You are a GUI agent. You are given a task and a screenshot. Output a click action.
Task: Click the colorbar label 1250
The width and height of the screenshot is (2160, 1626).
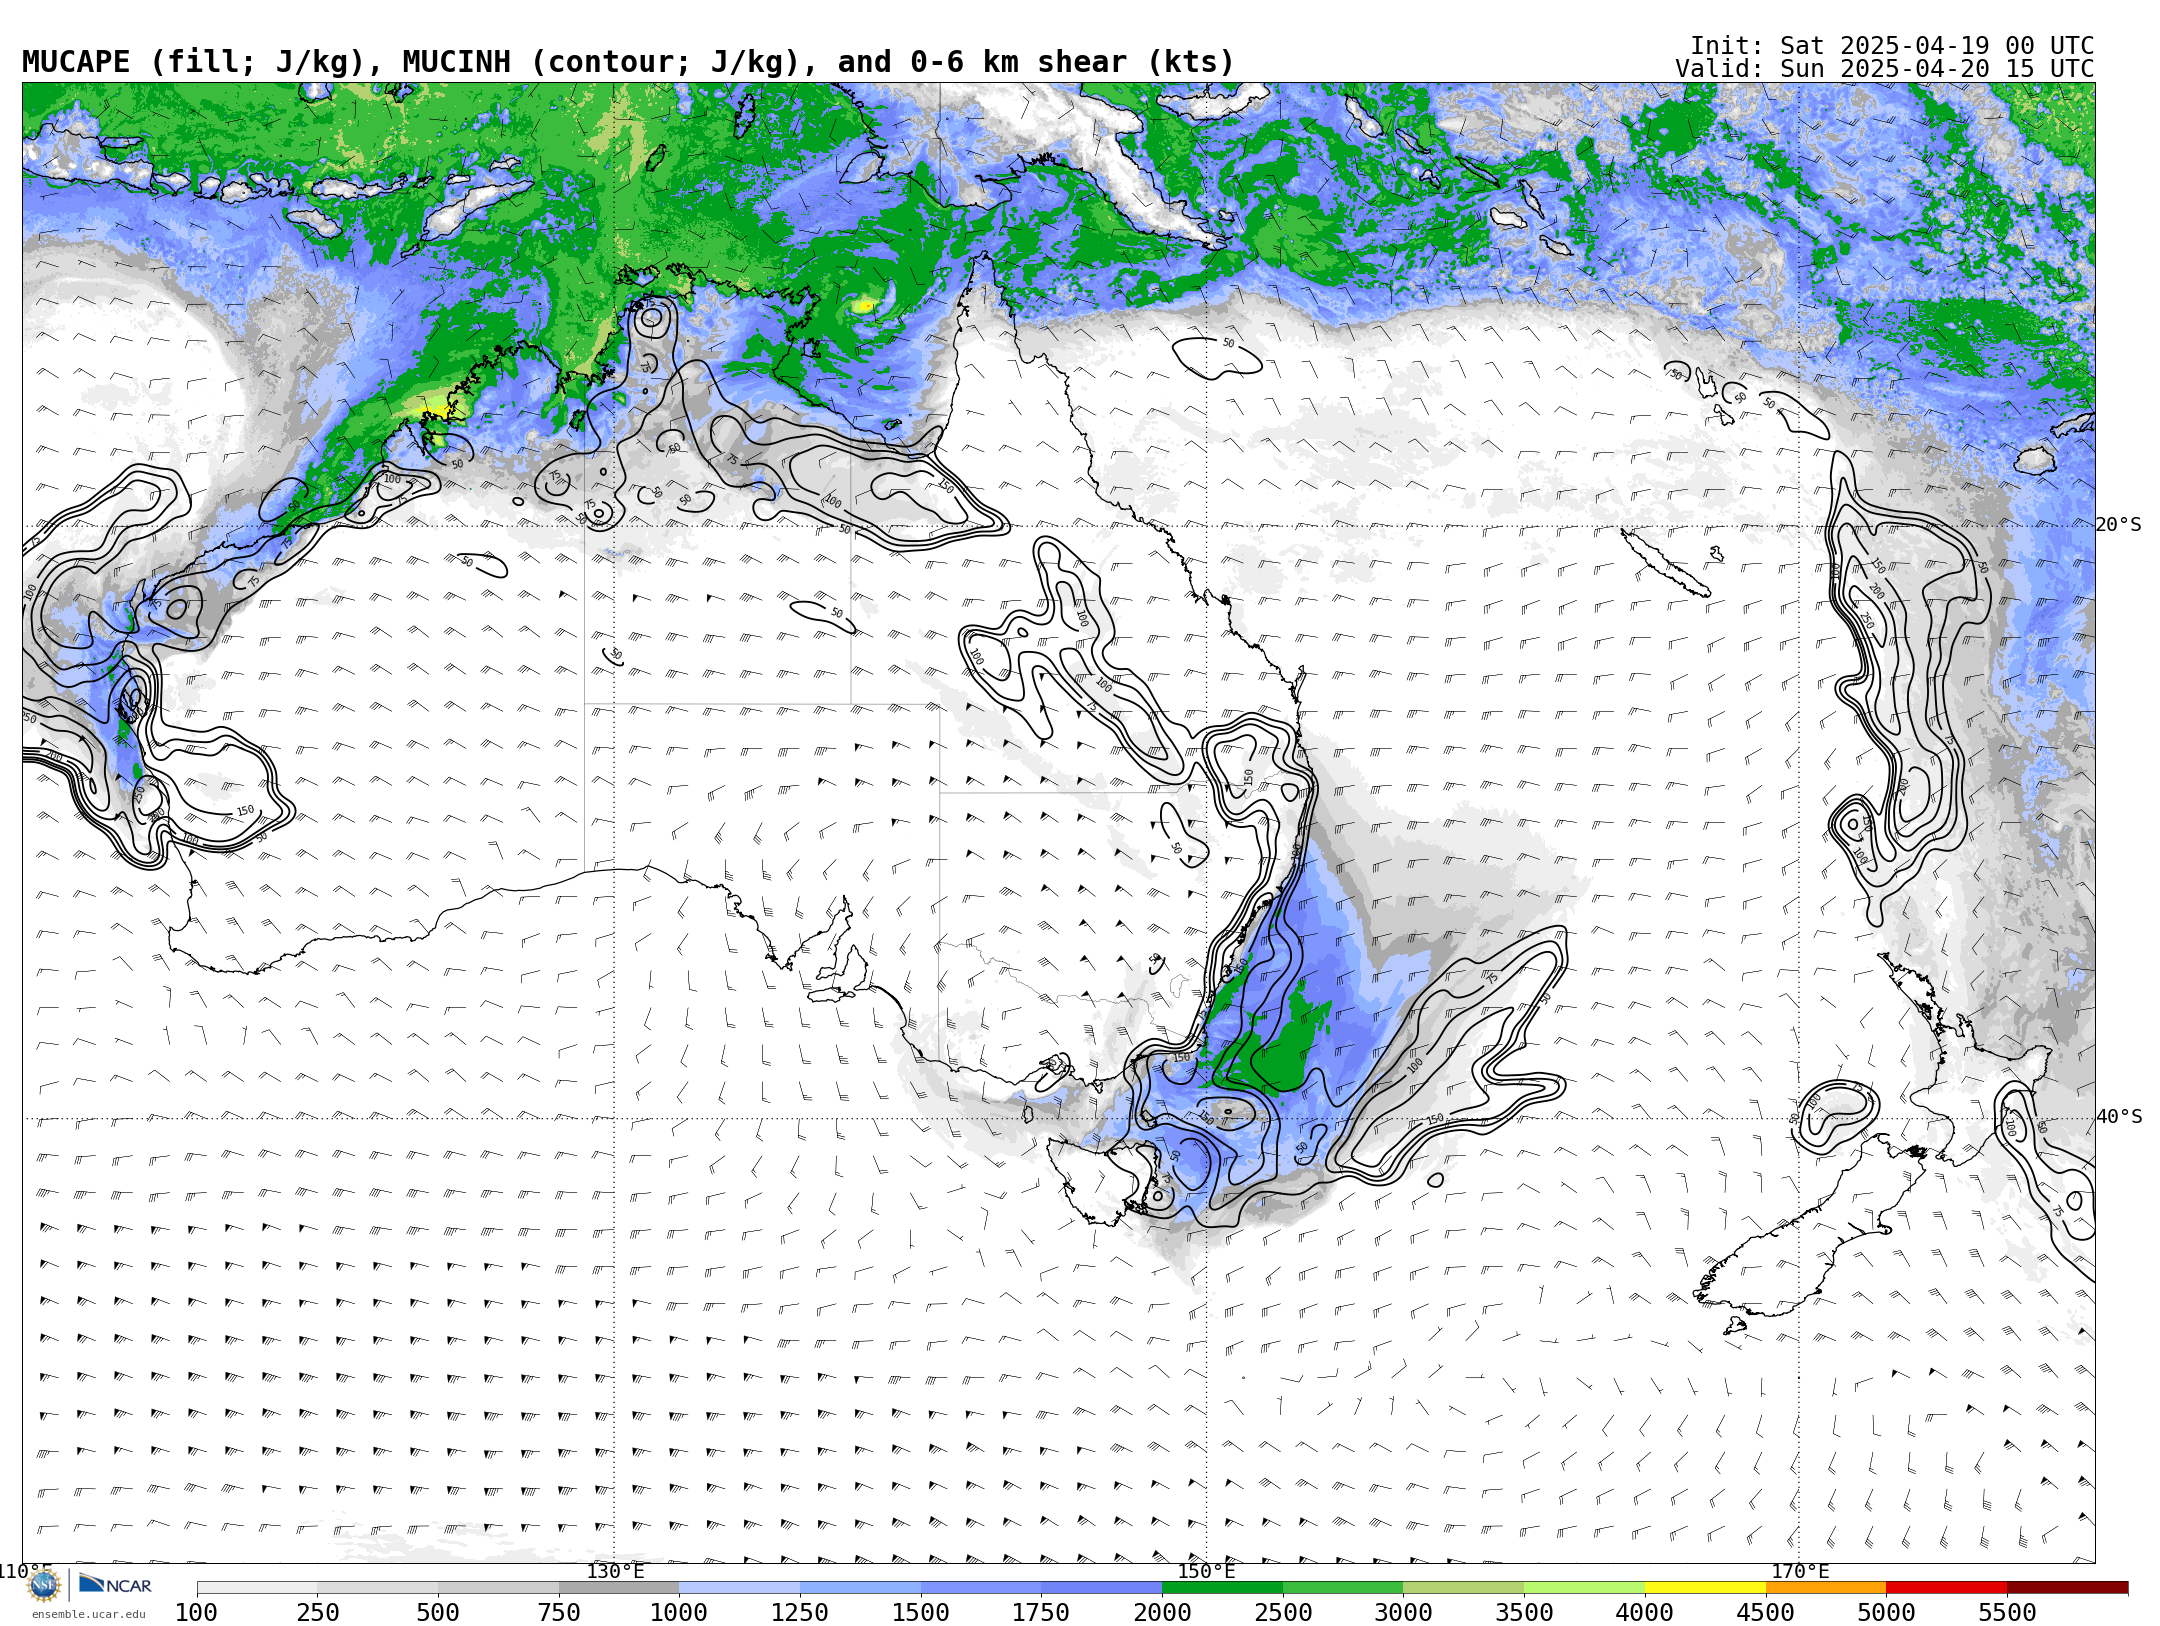coord(800,1612)
